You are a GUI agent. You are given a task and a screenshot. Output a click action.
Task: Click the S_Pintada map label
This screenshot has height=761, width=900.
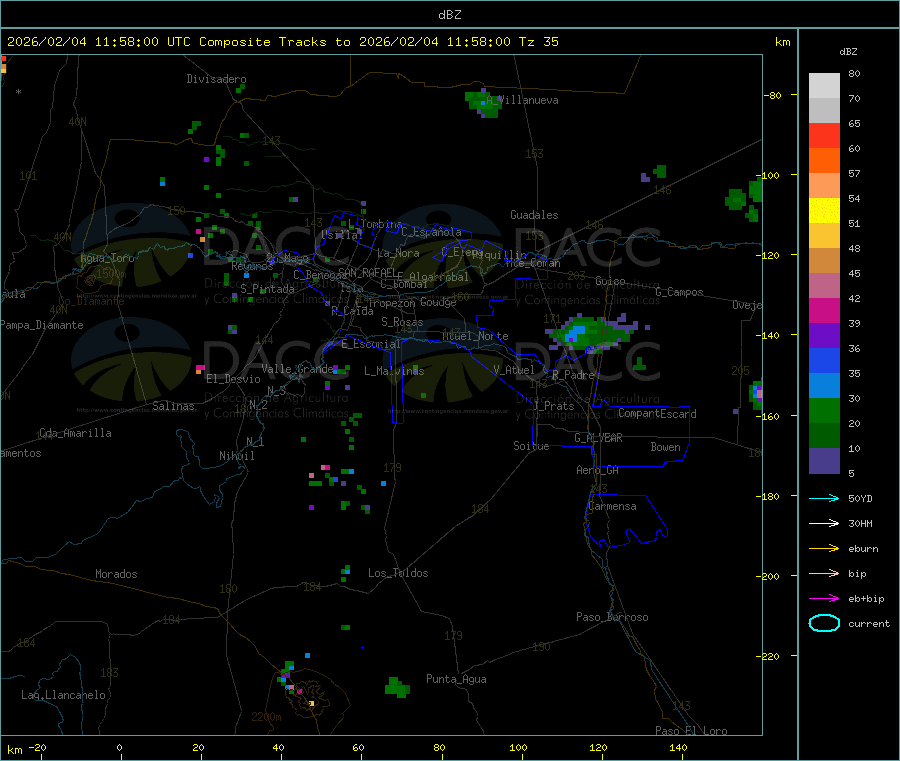(x=267, y=289)
